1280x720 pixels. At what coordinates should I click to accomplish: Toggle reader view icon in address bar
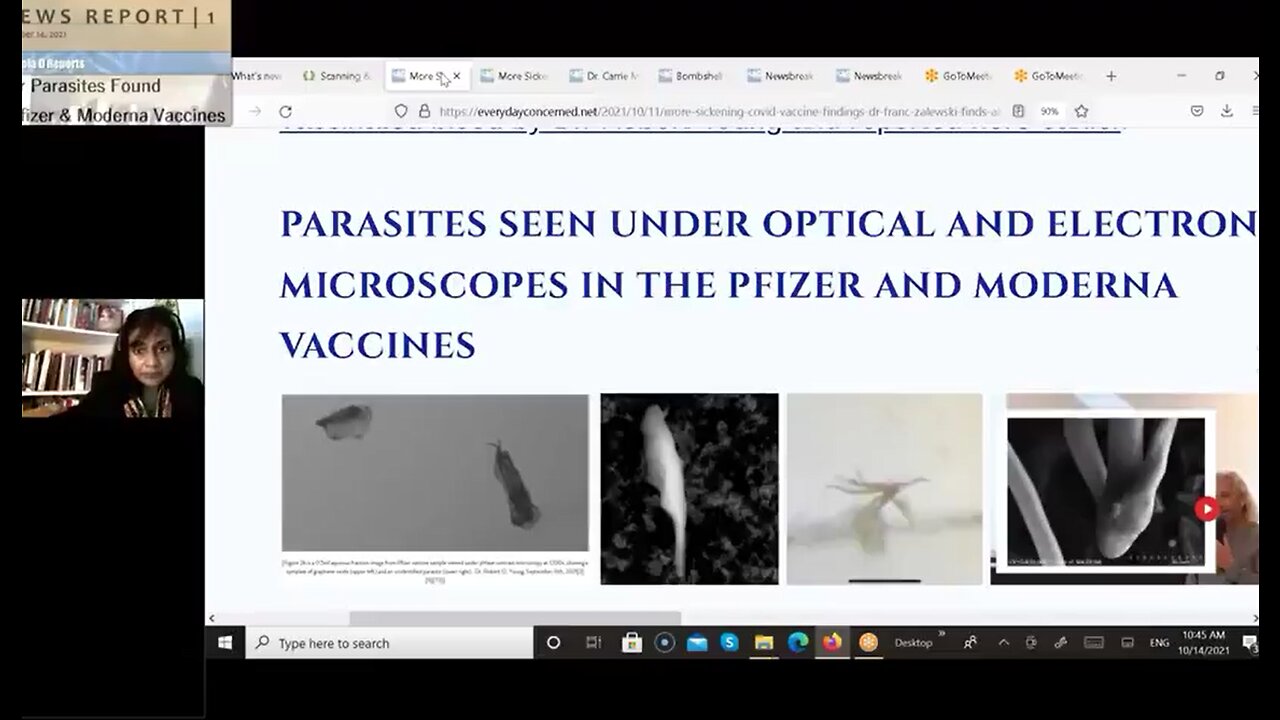pos(1018,112)
